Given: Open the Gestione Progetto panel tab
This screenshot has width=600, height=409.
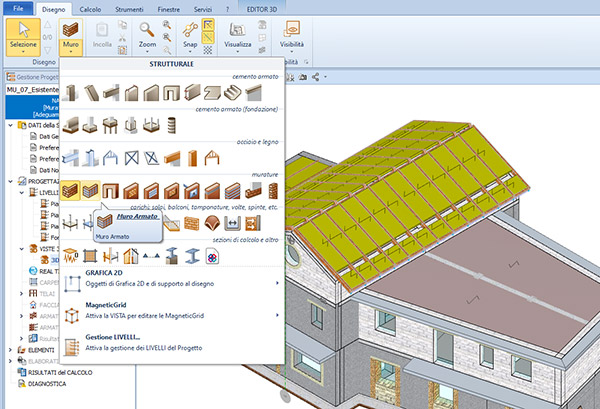Looking at the screenshot, I should pos(32,77).
